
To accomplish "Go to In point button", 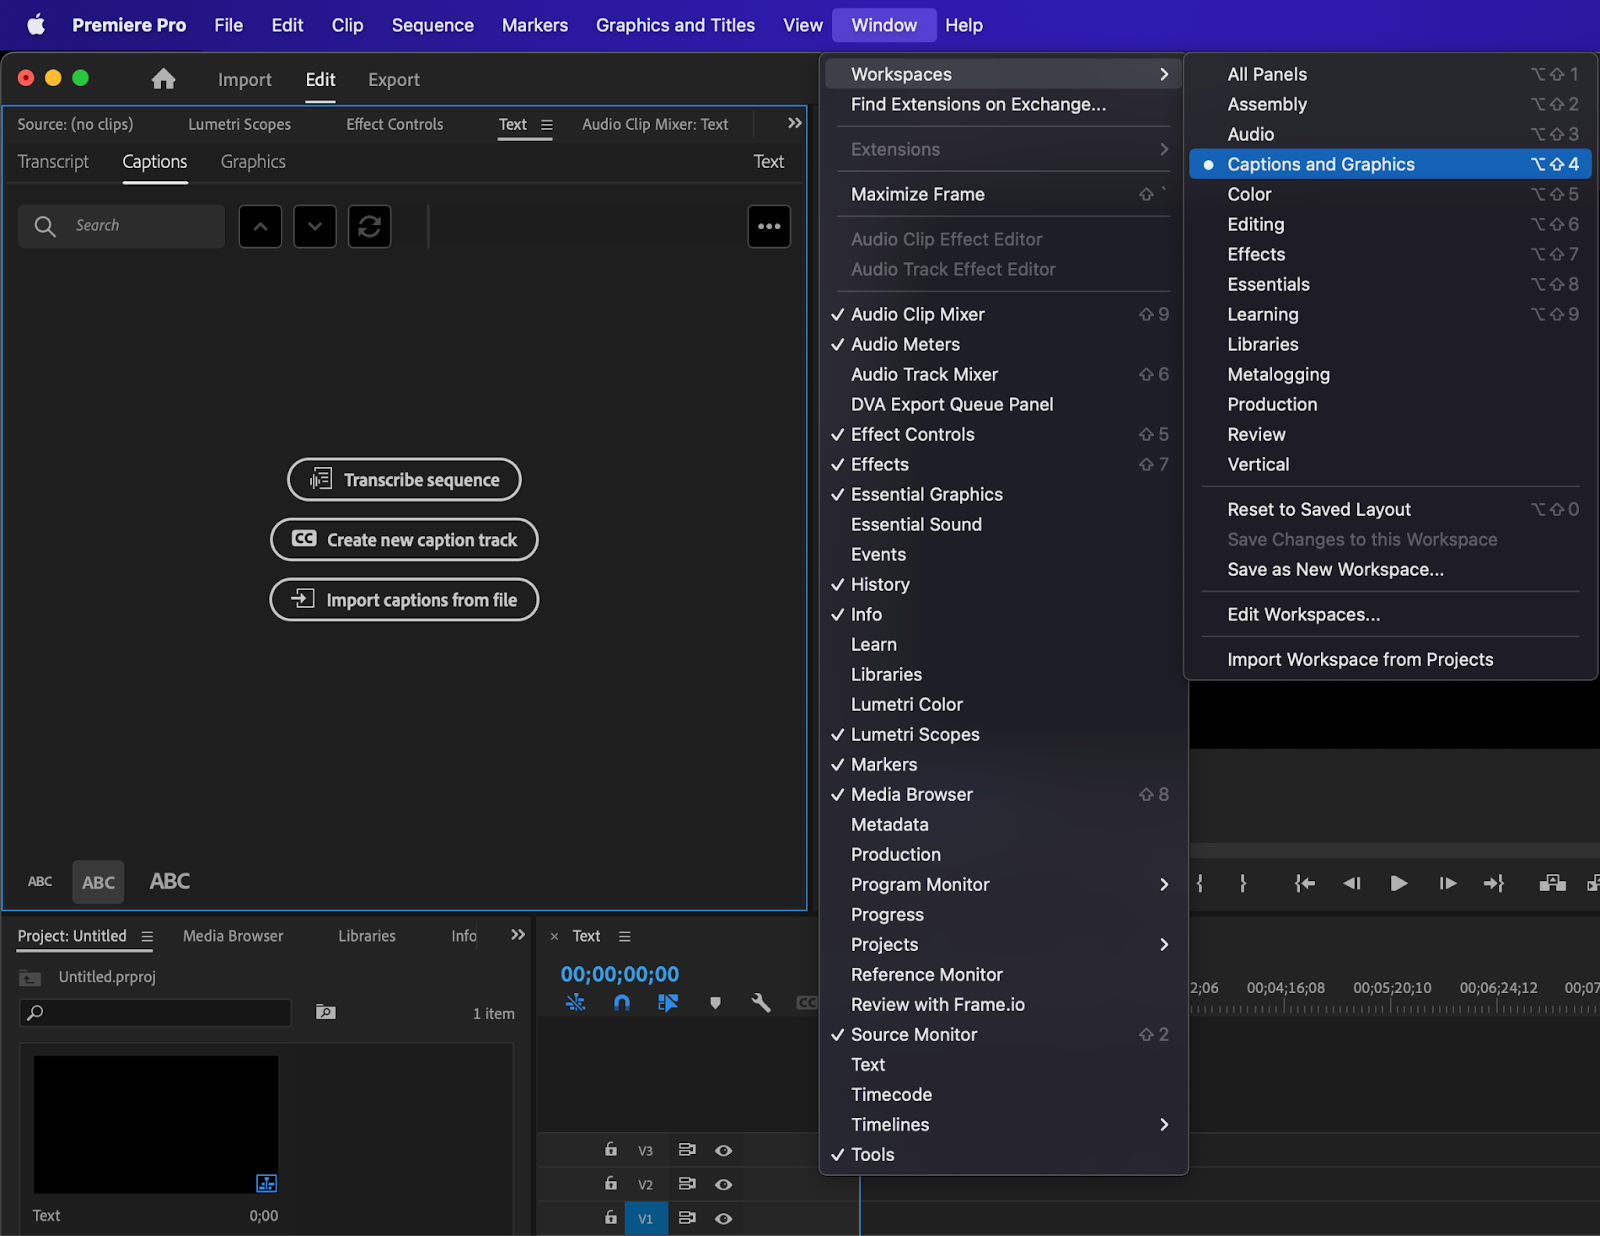I will (x=1305, y=883).
